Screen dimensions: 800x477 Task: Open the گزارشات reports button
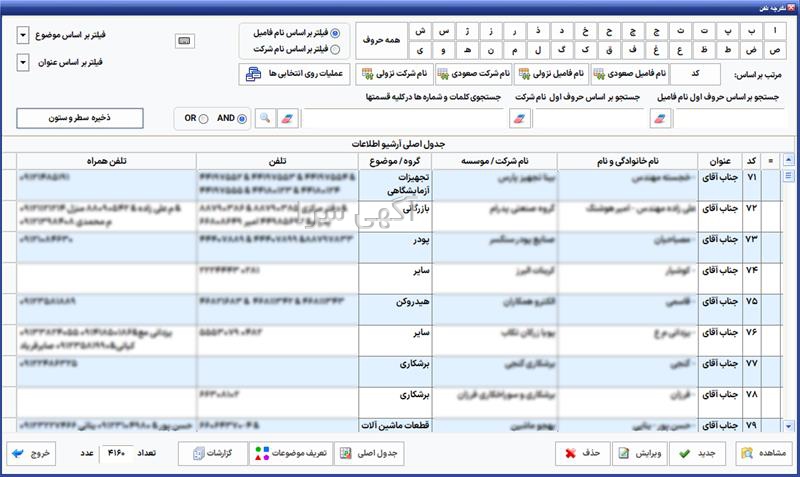click(x=213, y=453)
